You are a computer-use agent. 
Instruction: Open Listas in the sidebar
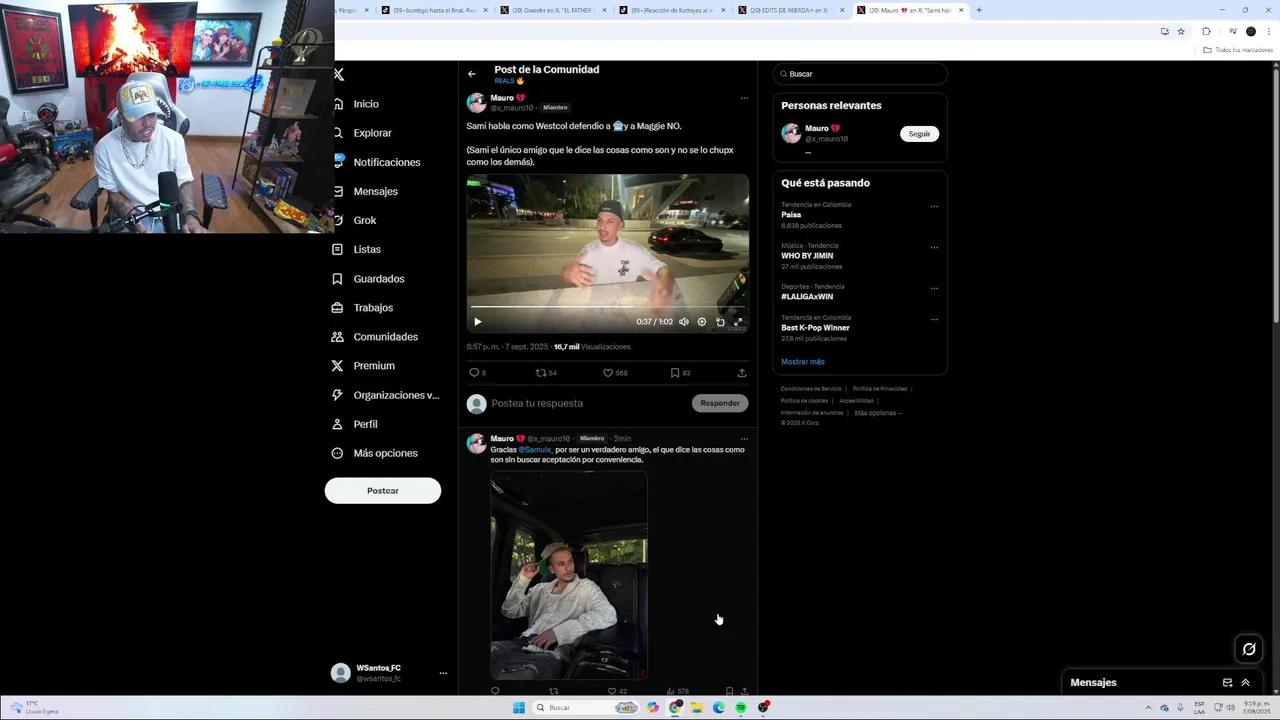(x=356, y=249)
